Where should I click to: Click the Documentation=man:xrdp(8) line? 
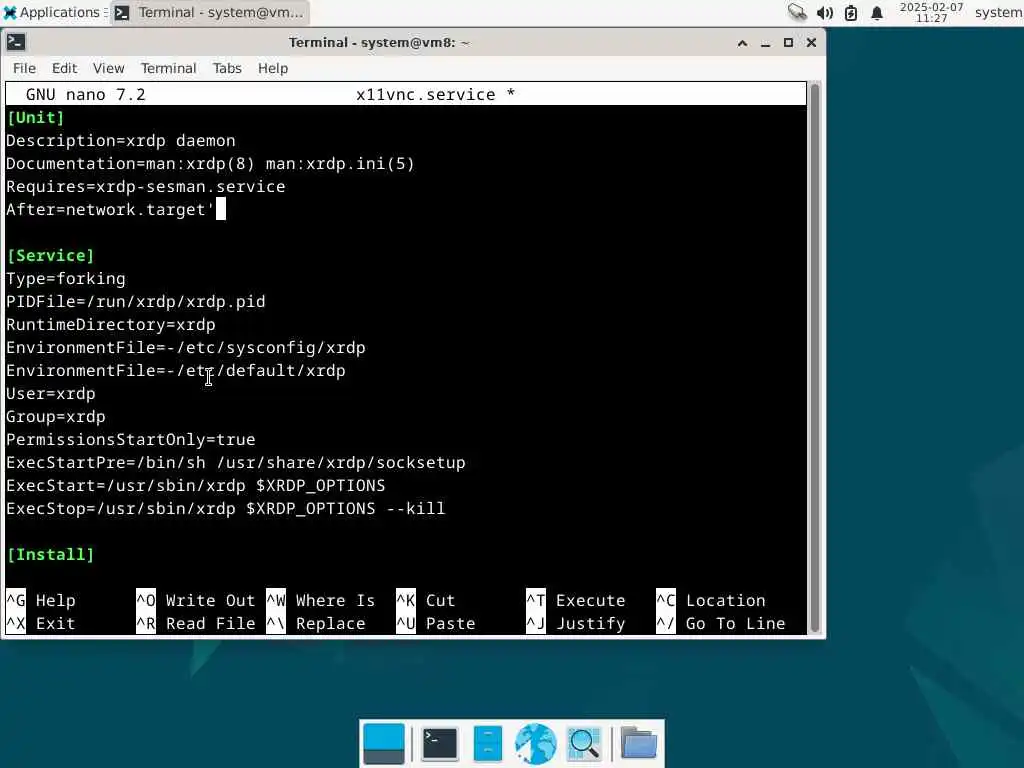(x=210, y=163)
